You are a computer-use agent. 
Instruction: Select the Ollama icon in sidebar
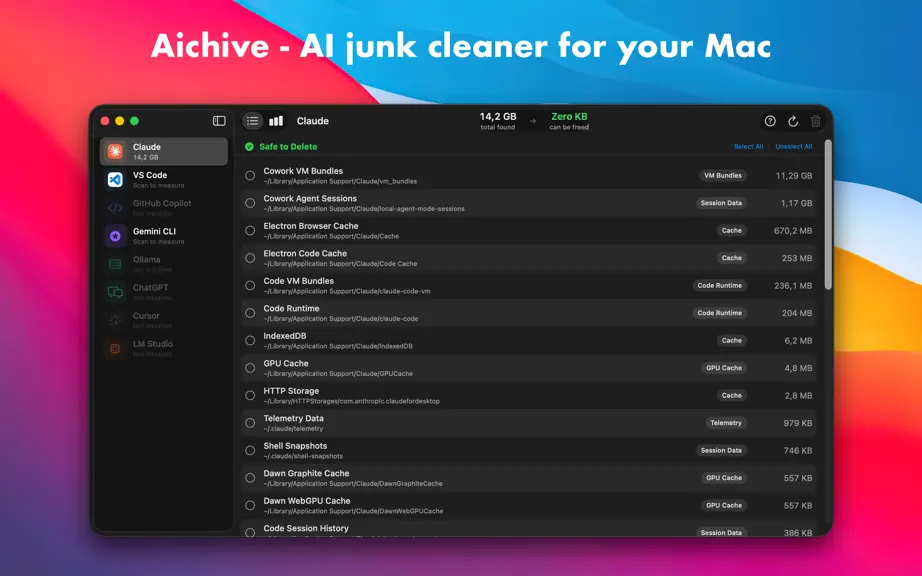tap(115, 264)
